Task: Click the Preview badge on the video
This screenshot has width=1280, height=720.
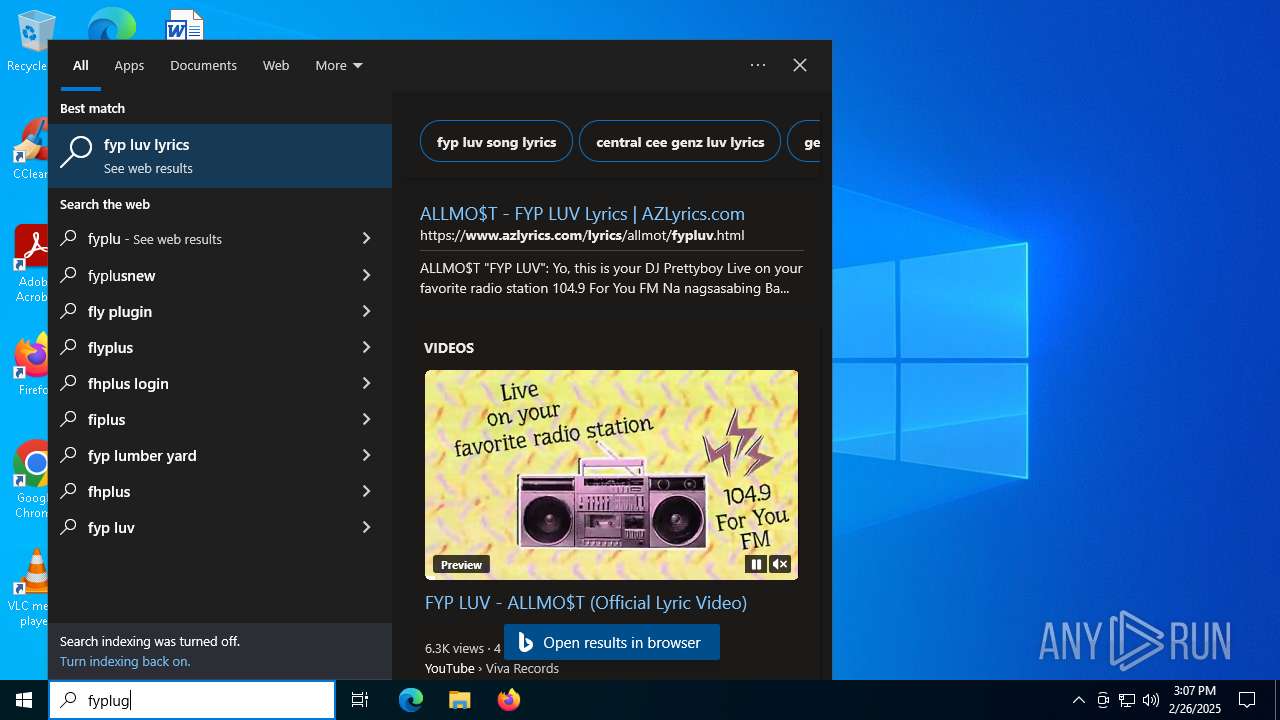Action: pos(461,565)
